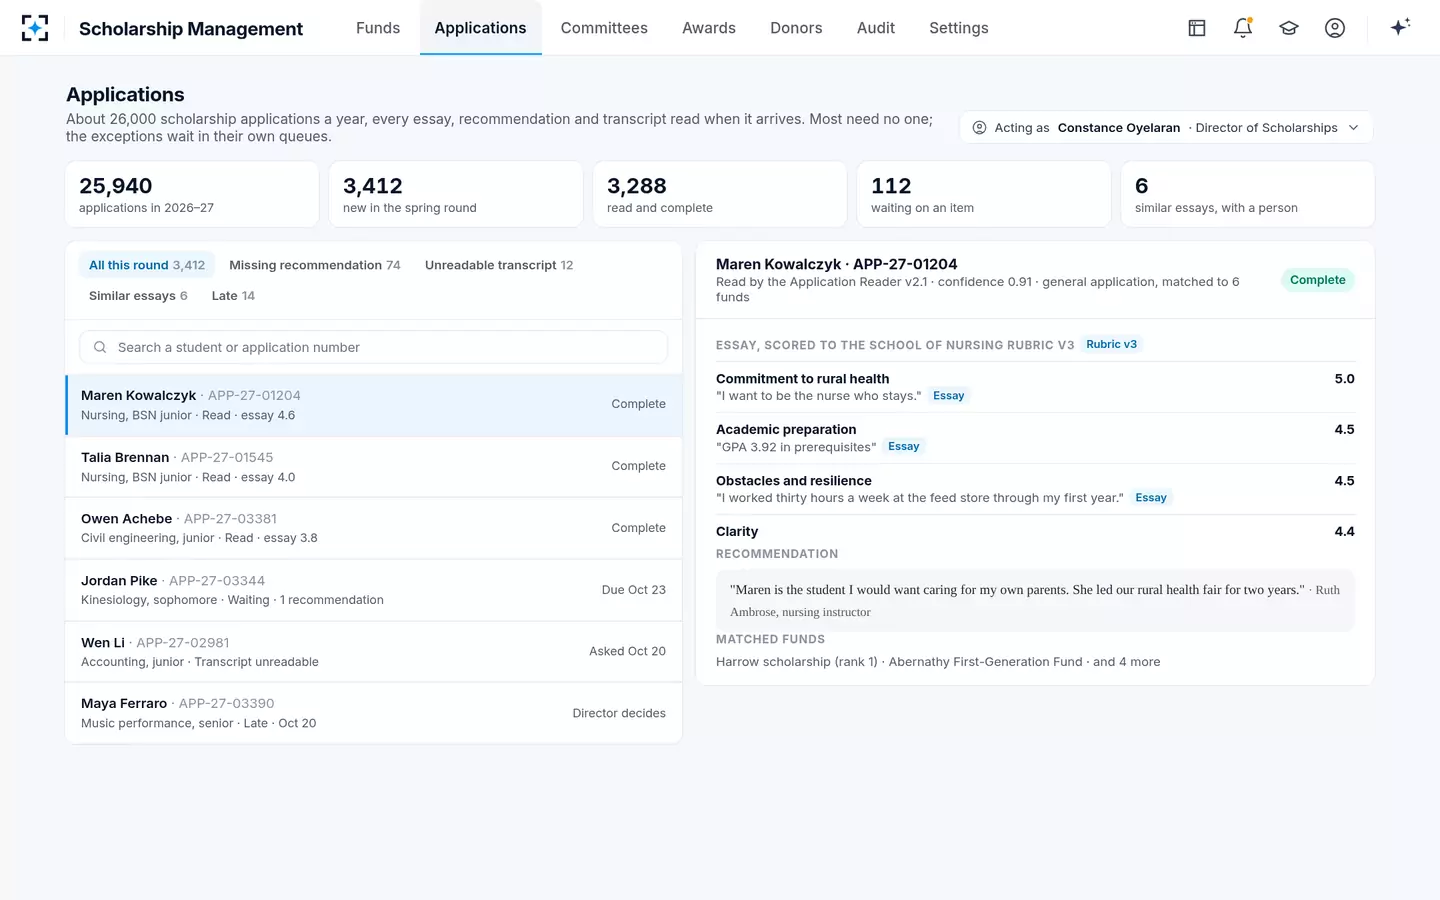This screenshot has width=1440, height=900.
Task: Select the Applications tab
Action: coord(480,28)
